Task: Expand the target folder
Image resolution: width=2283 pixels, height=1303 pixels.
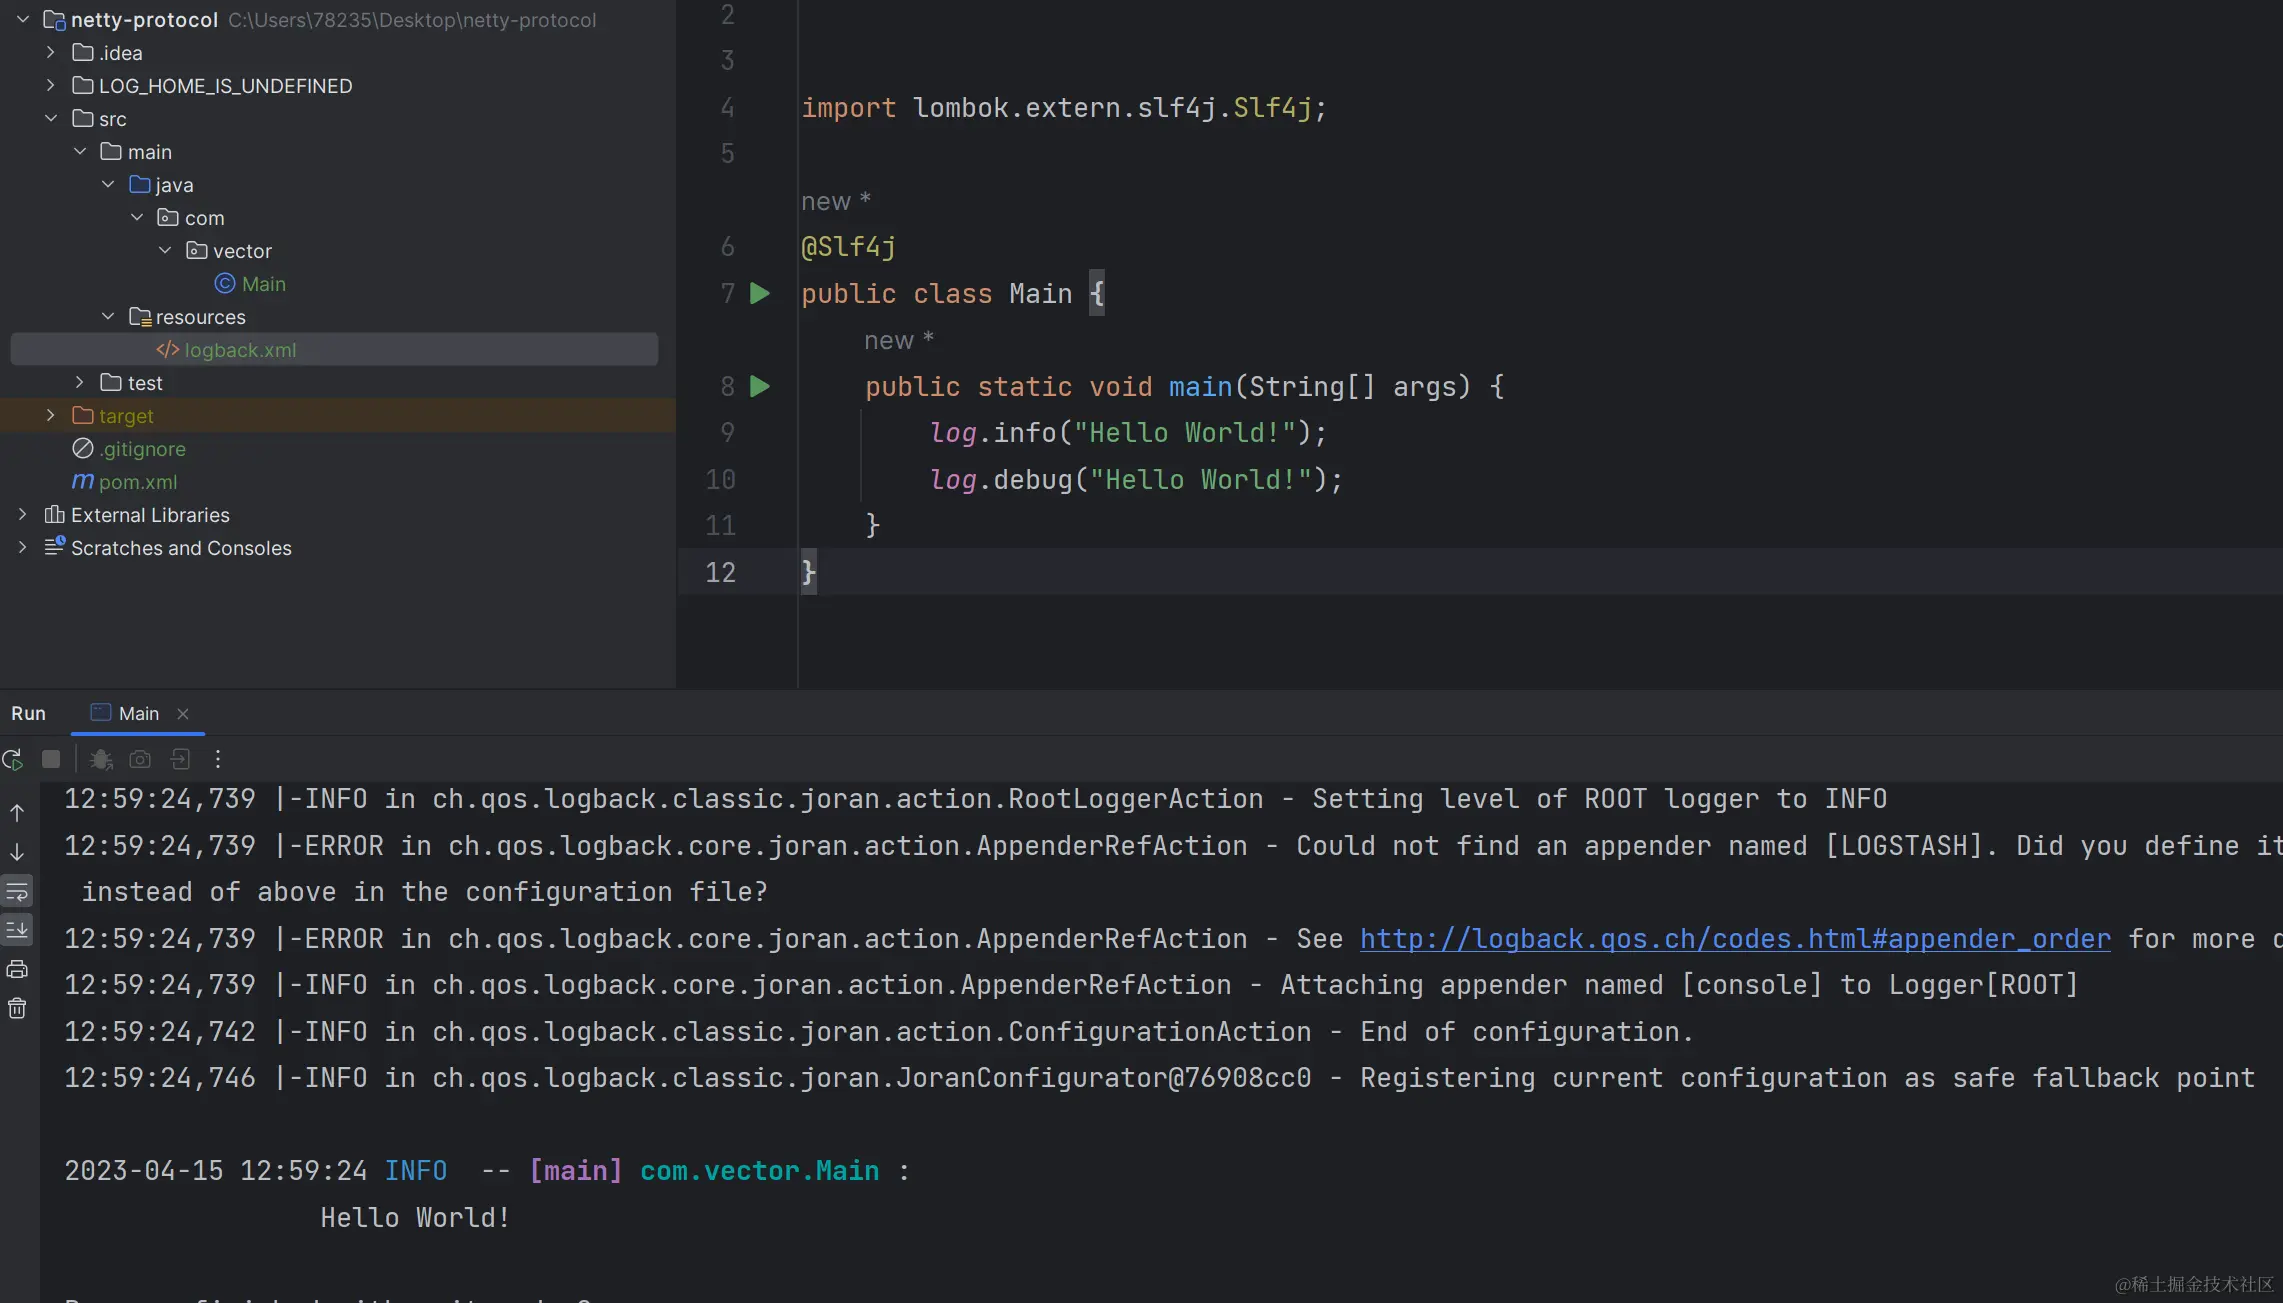Action: 51,416
